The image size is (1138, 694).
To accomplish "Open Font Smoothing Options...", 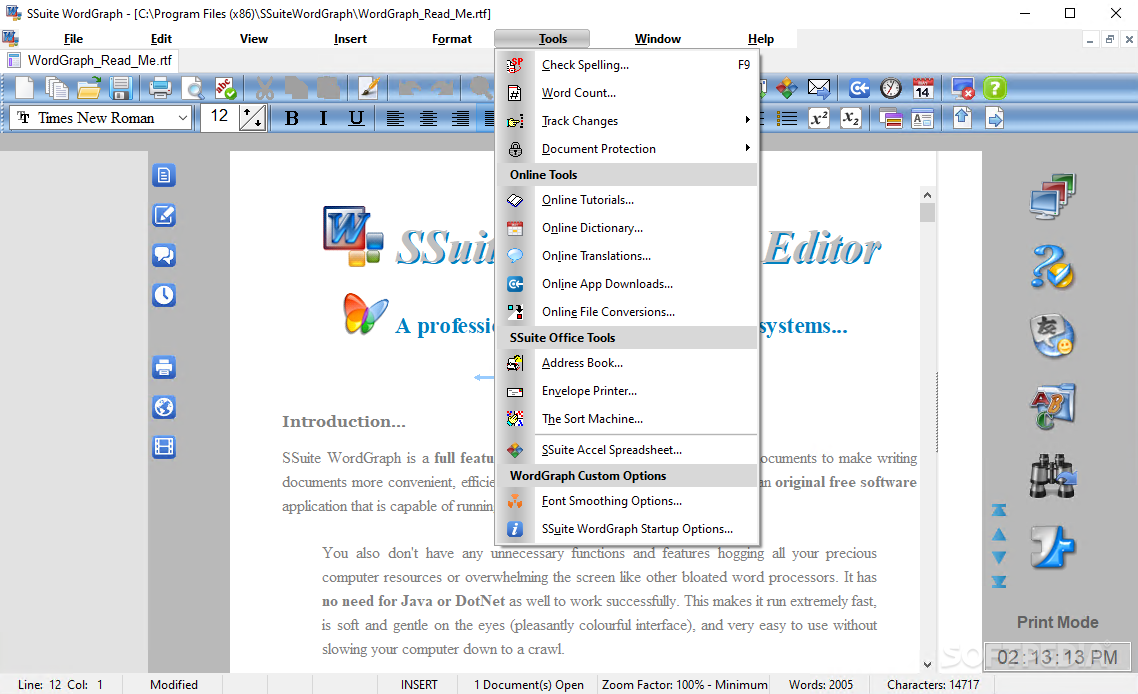I will click(628, 501).
